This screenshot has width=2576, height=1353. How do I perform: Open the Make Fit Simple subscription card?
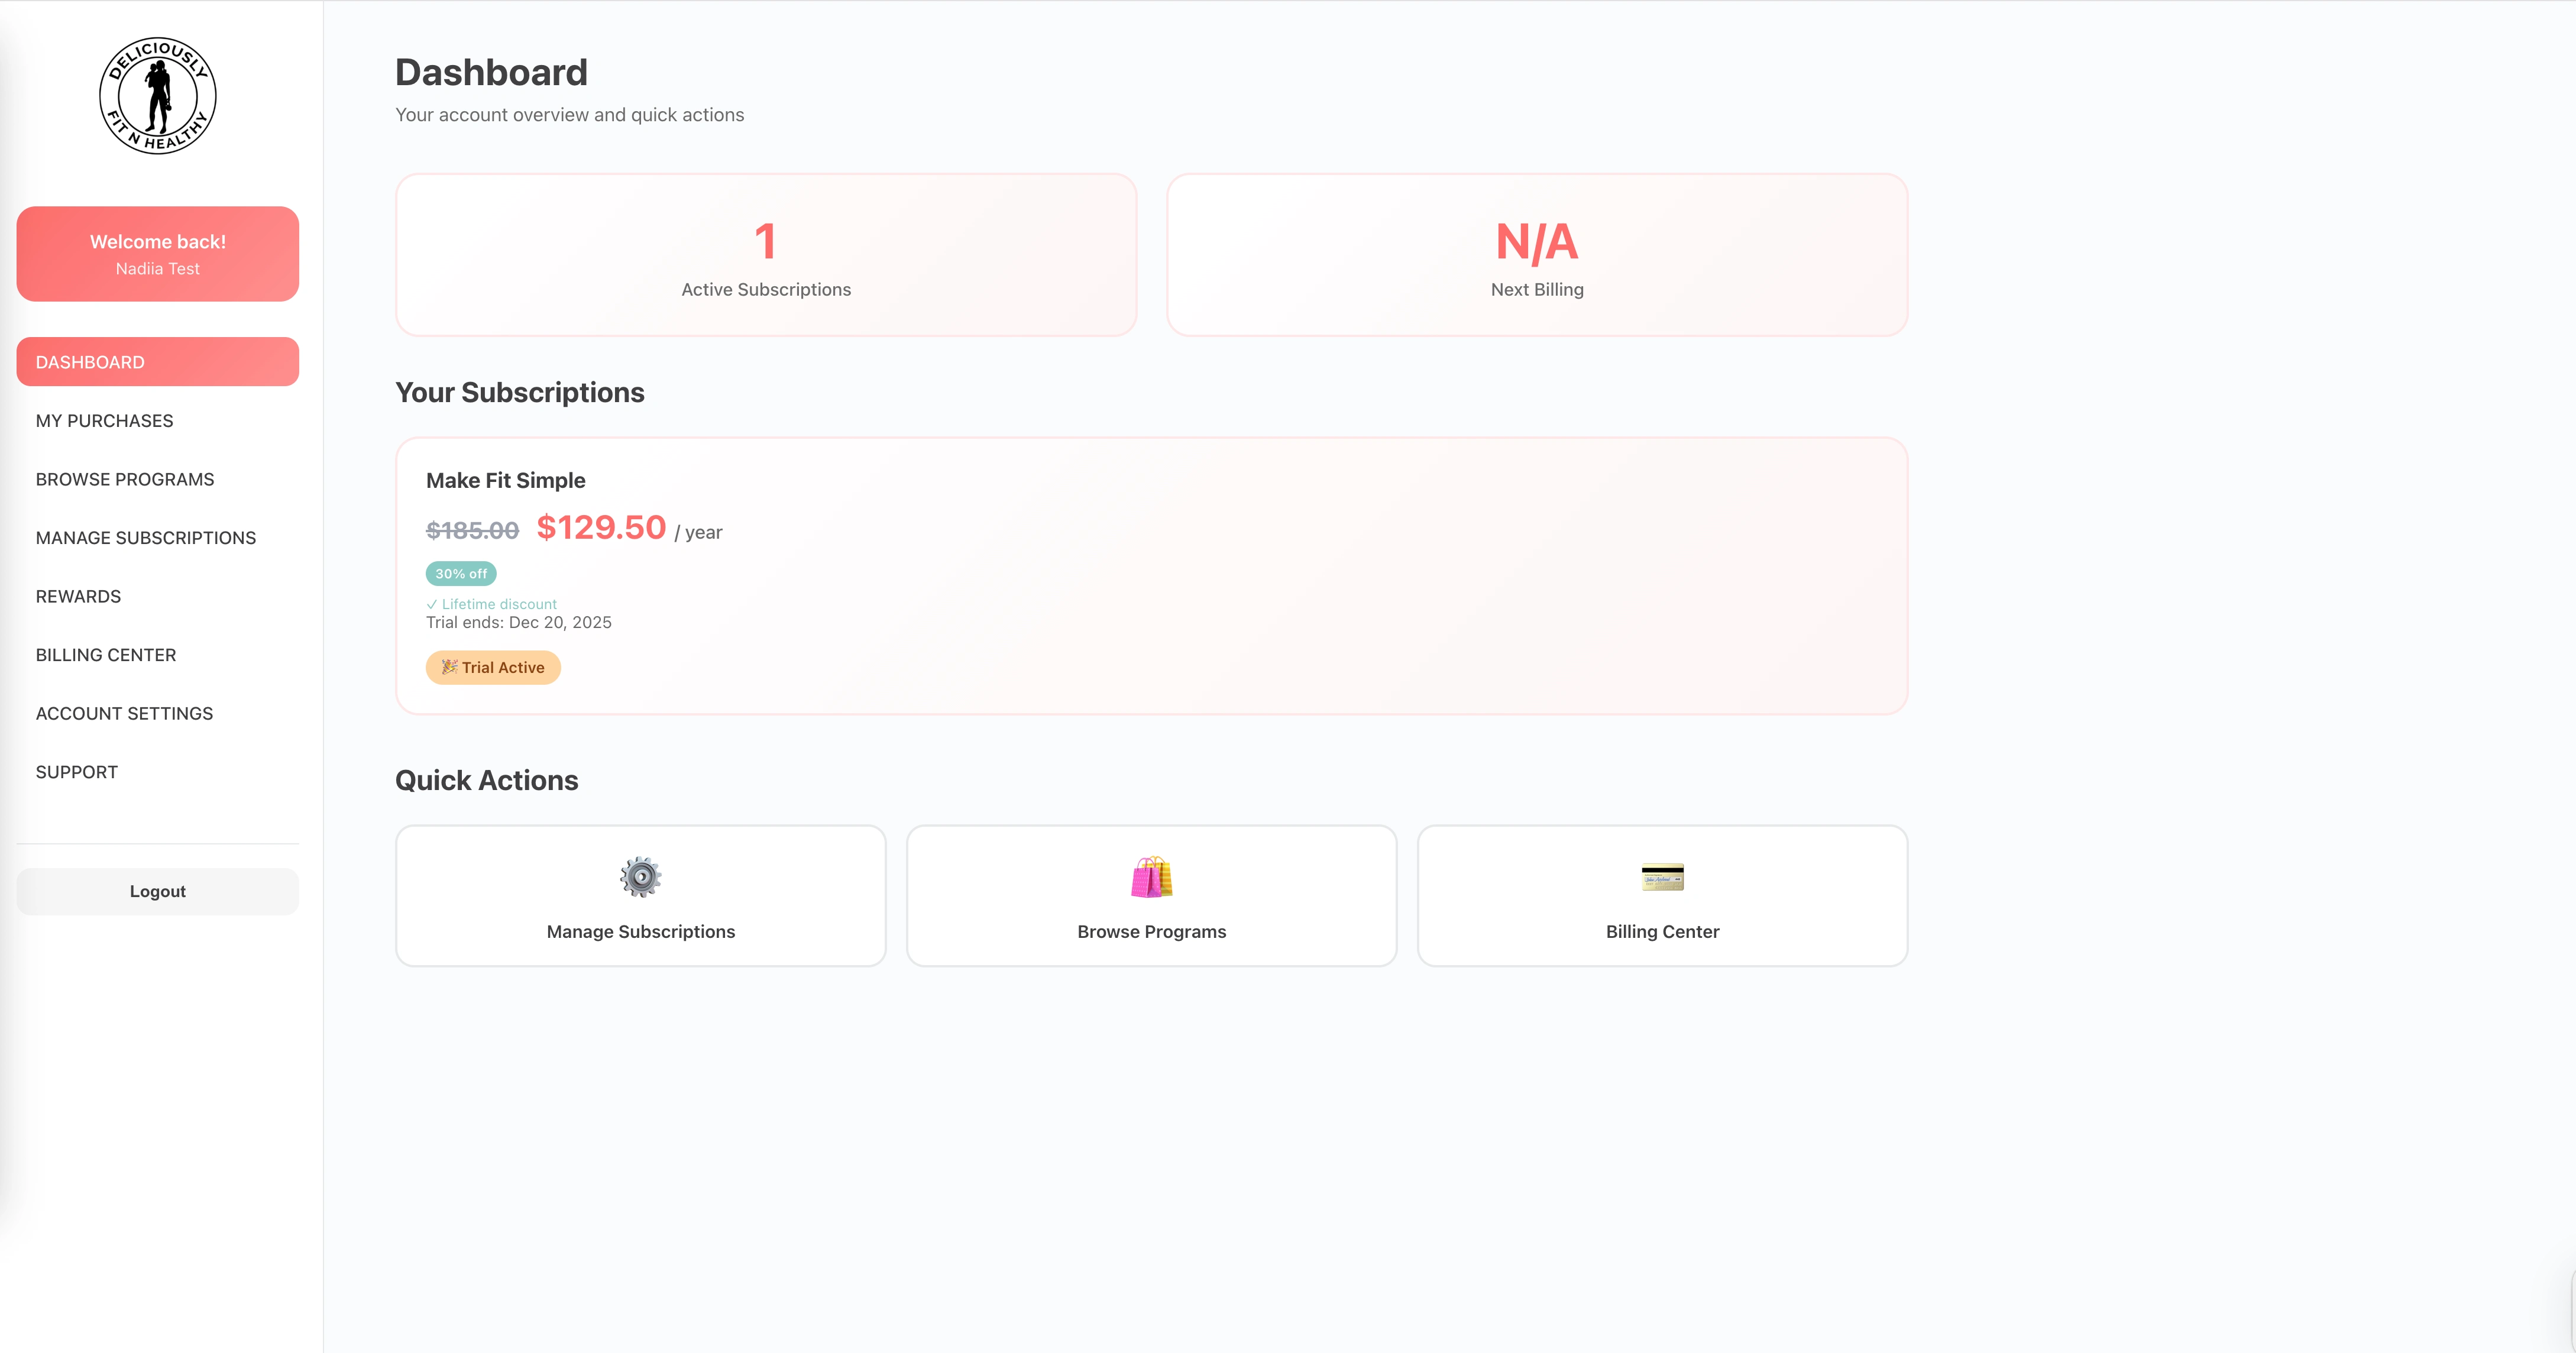tap(1151, 575)
